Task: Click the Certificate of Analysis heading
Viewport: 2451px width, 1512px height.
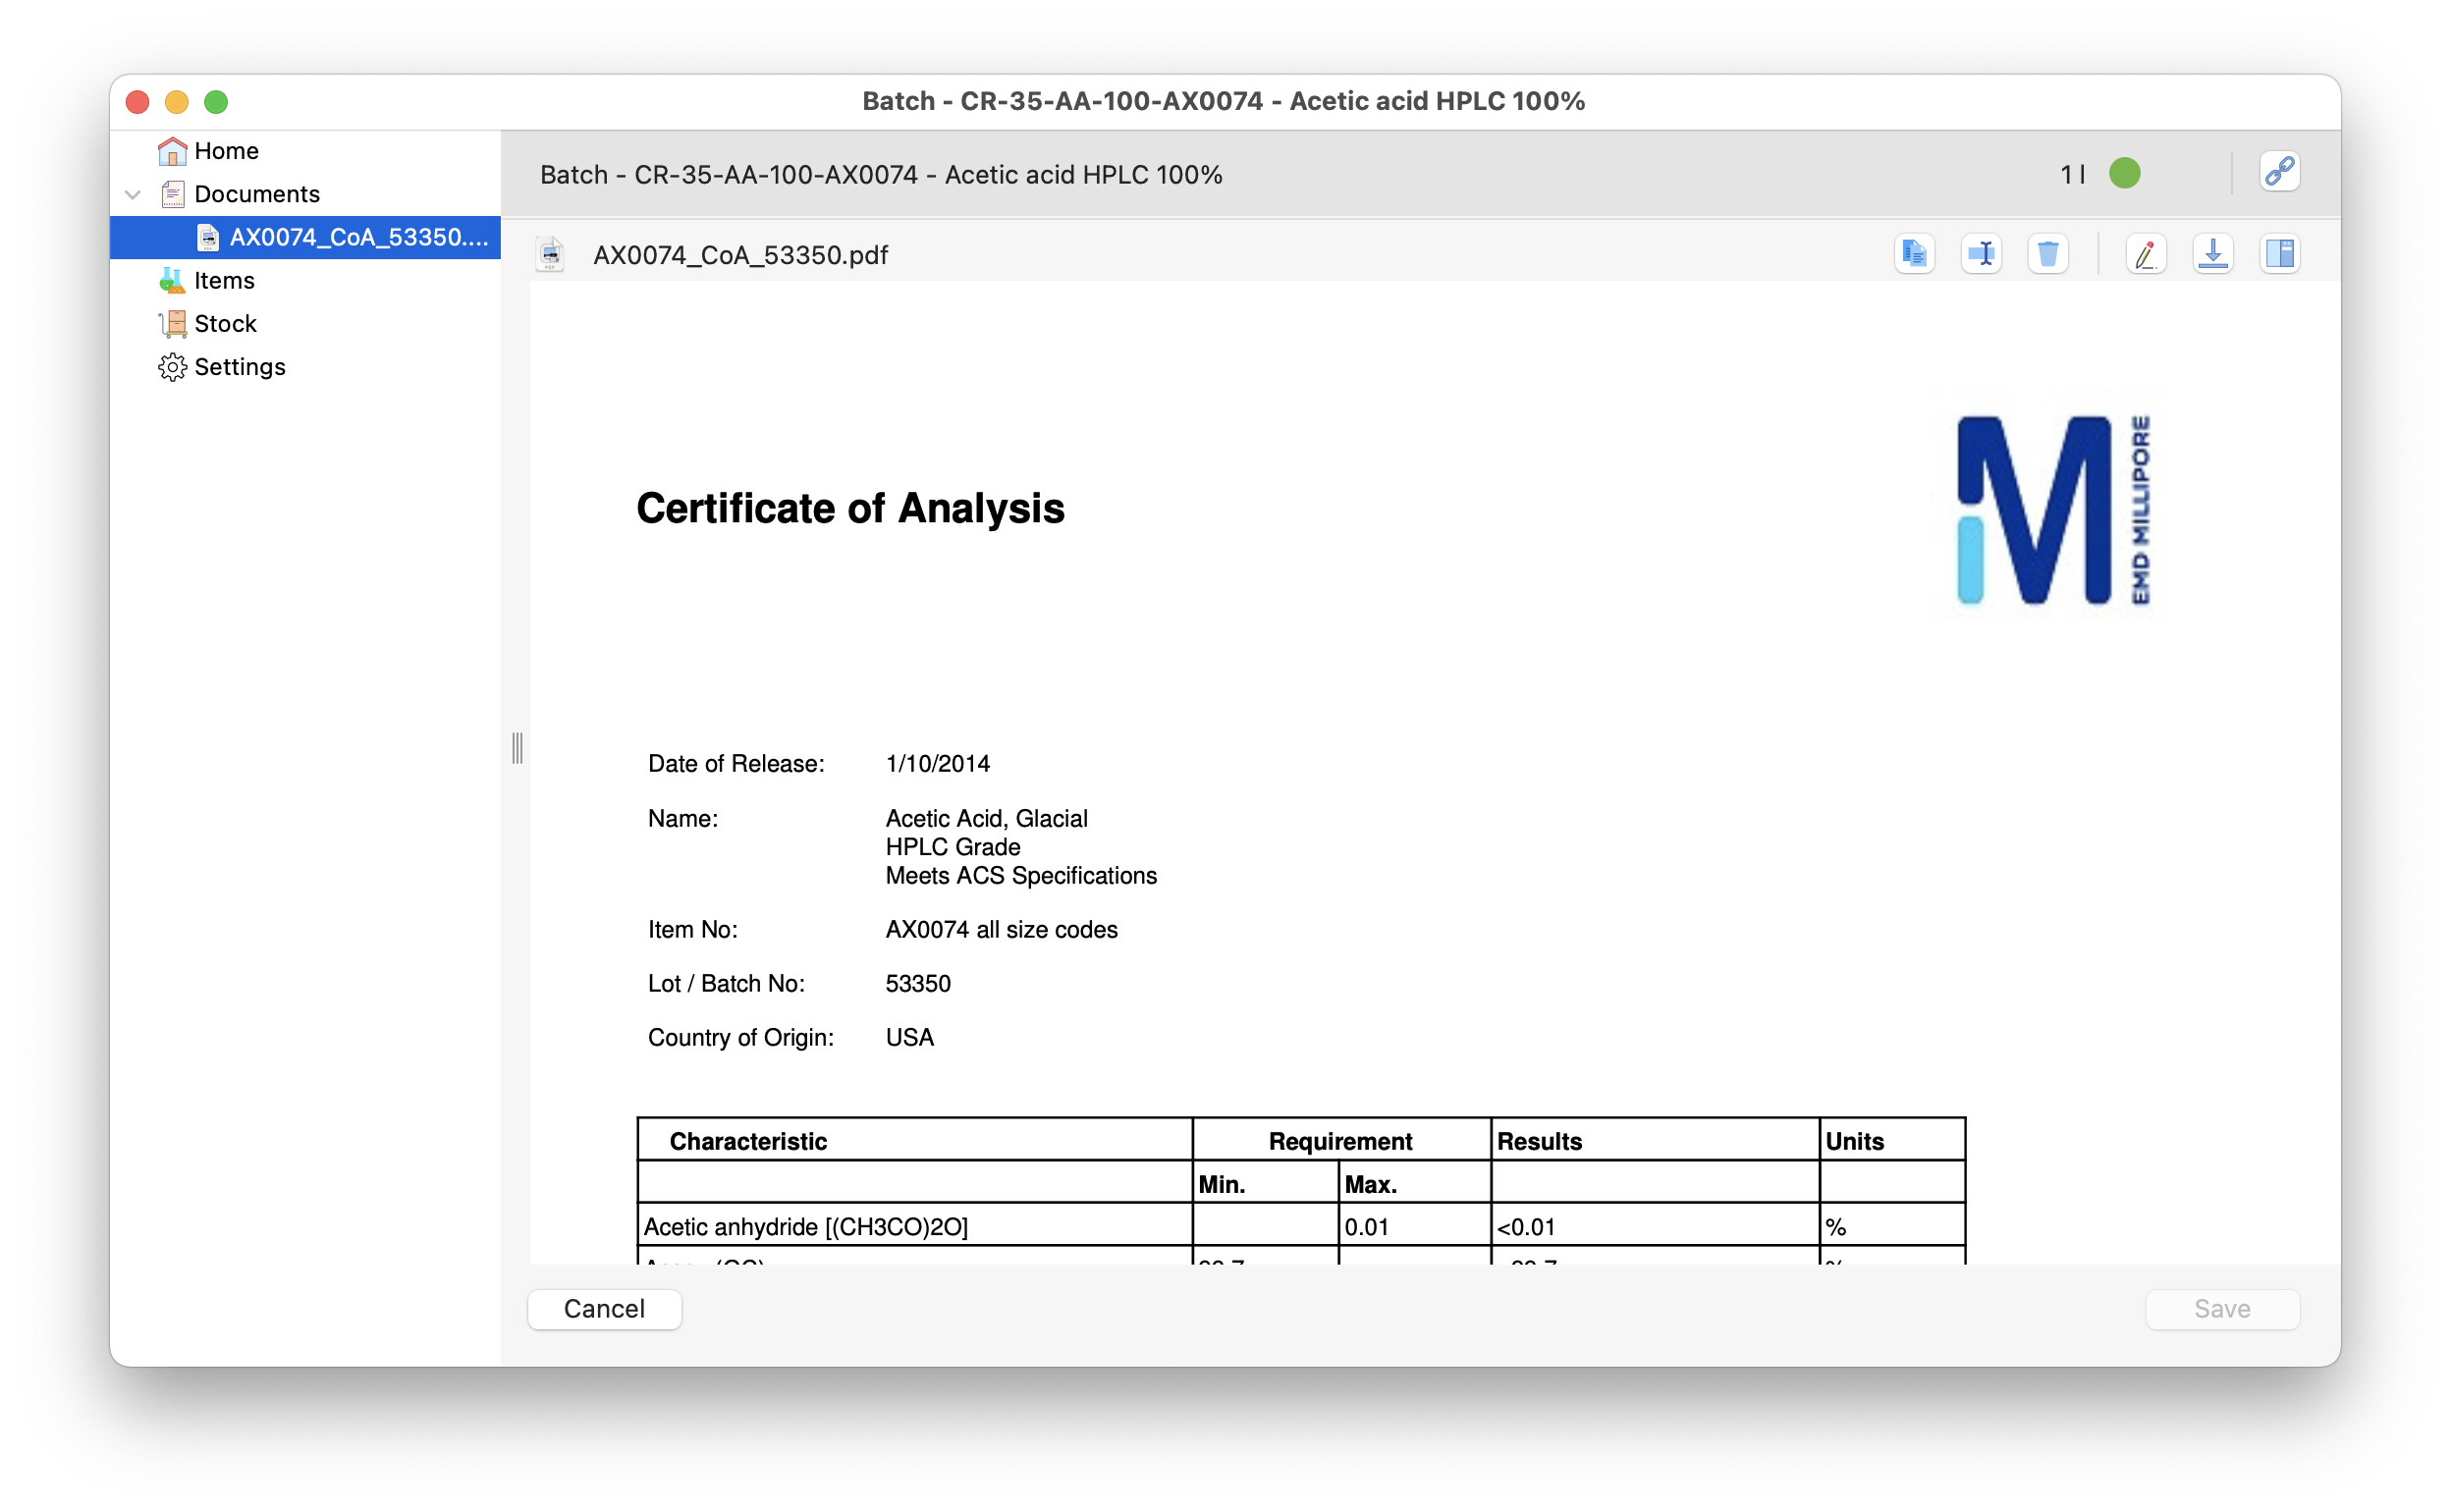Action: point(850,508)
